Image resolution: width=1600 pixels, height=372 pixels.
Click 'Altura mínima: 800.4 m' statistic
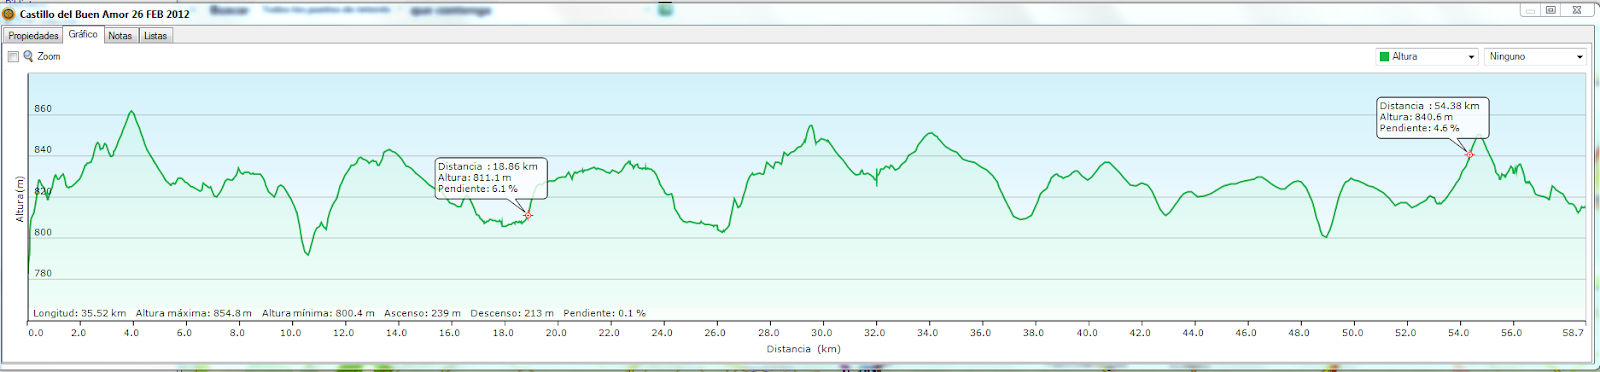pyautogui.click(x=318, y=313)
